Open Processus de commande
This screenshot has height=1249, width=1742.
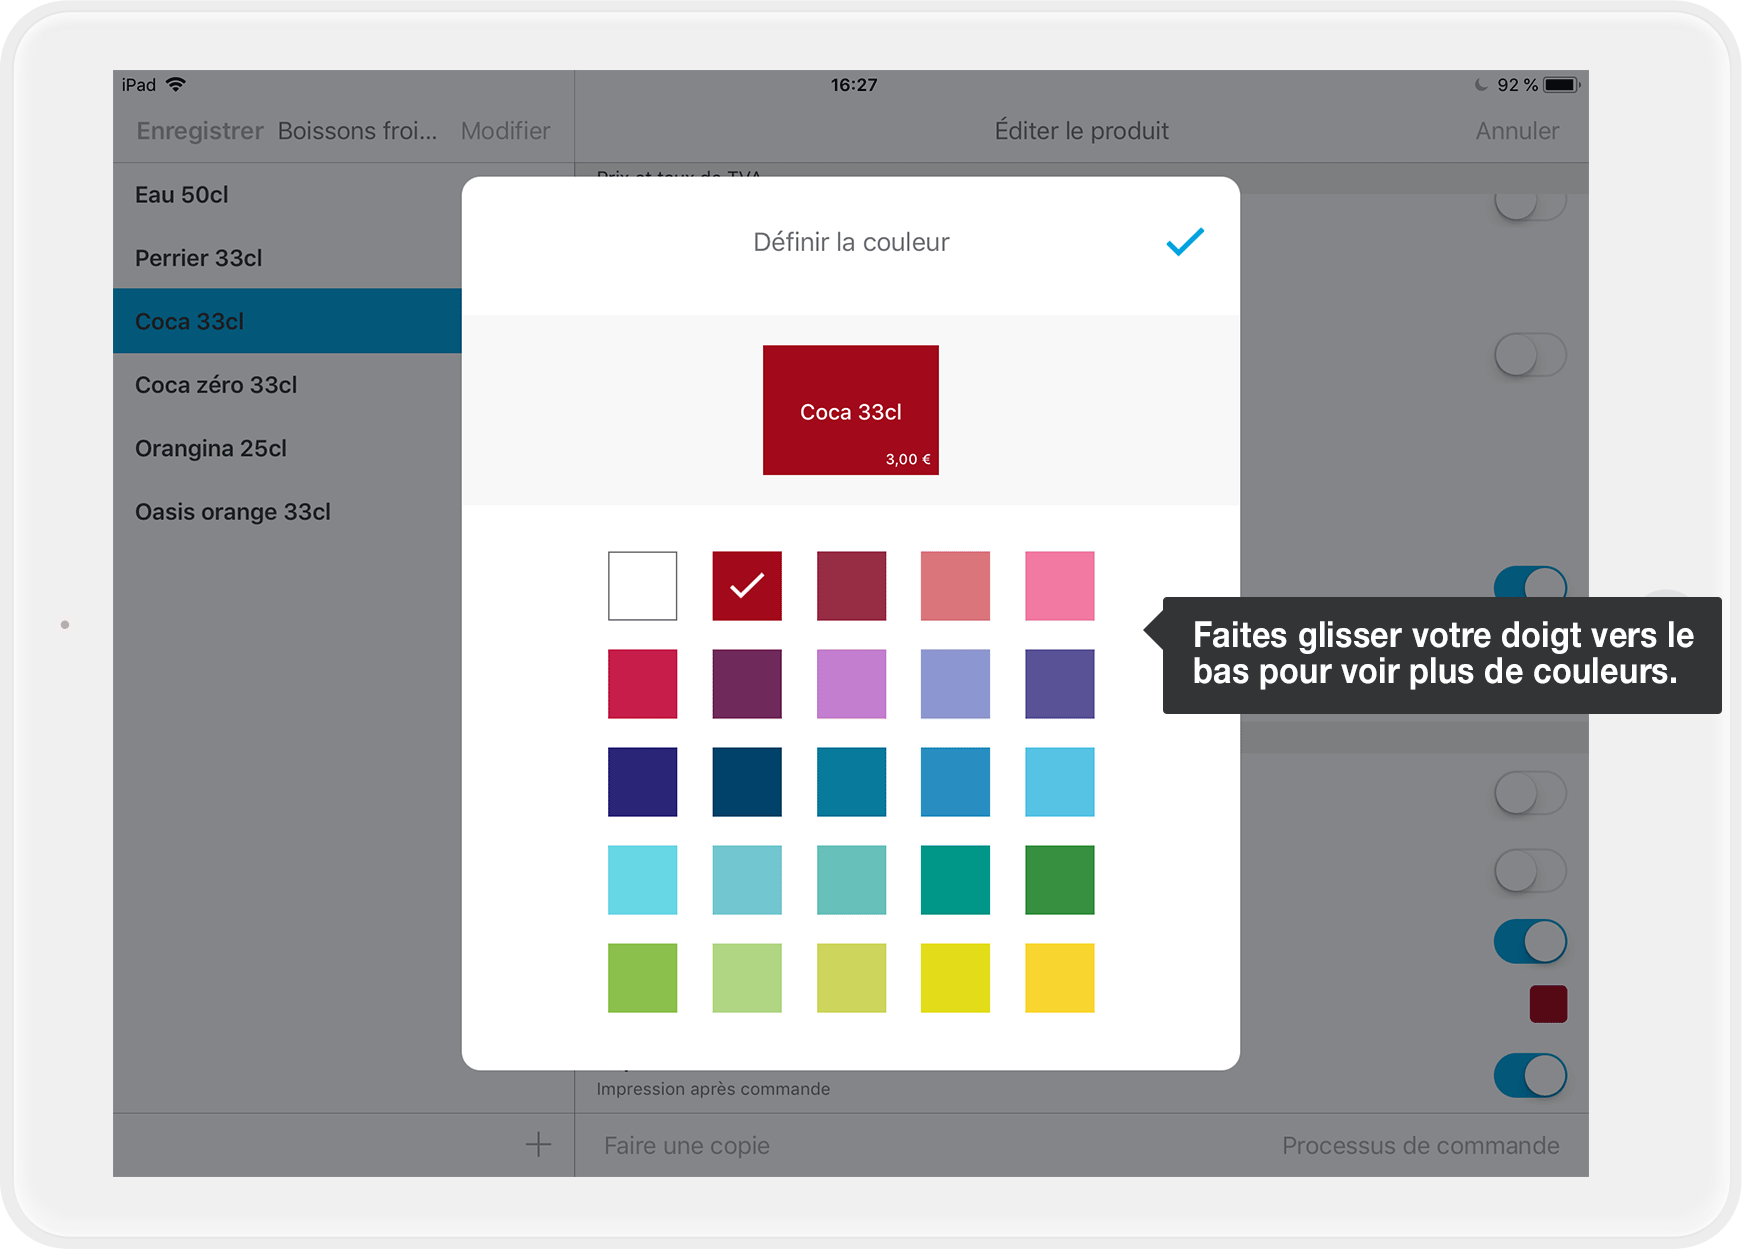click(1421, 1146)
